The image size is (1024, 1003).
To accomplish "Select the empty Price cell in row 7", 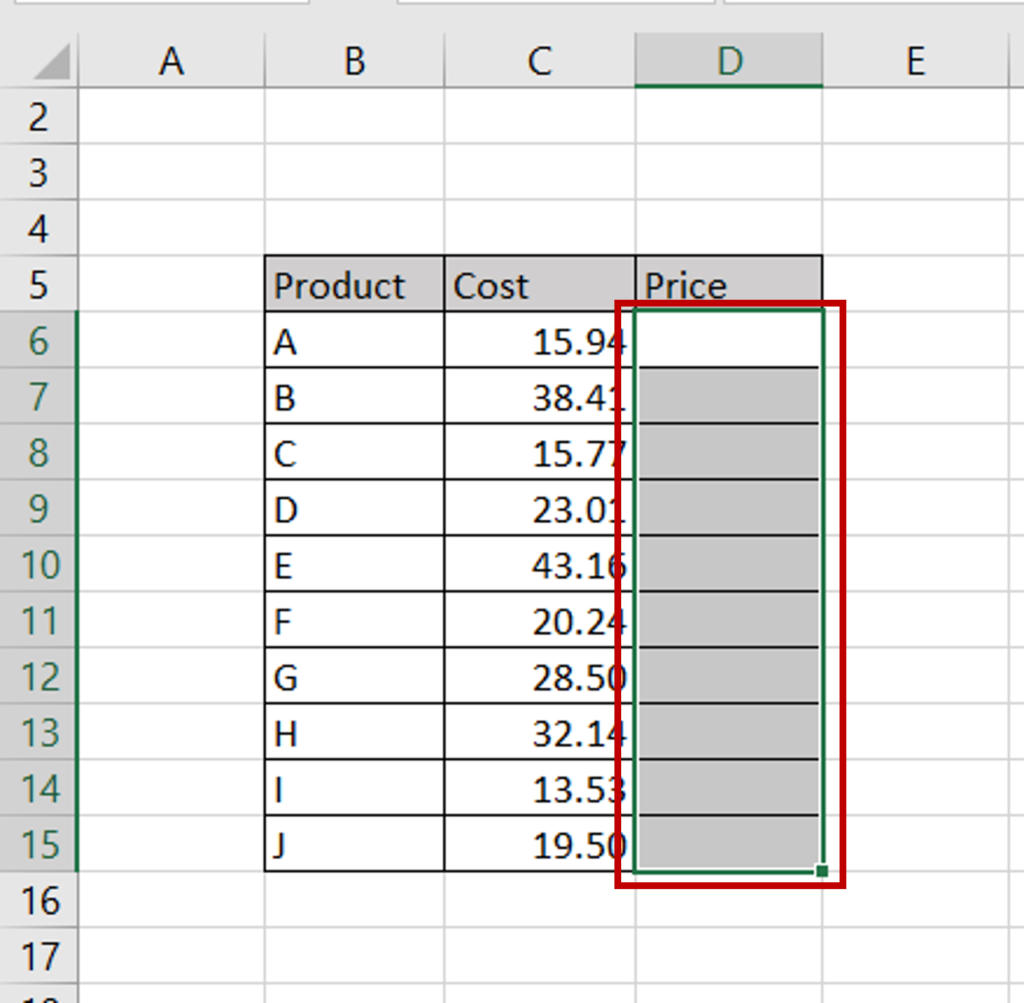I will 729,396.
